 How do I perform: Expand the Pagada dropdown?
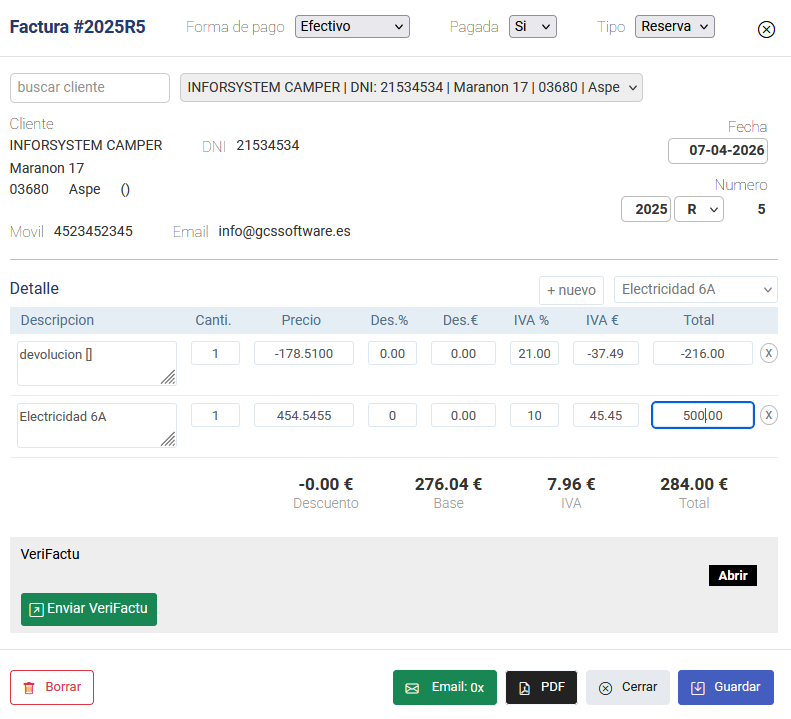[x=532, y=26]
